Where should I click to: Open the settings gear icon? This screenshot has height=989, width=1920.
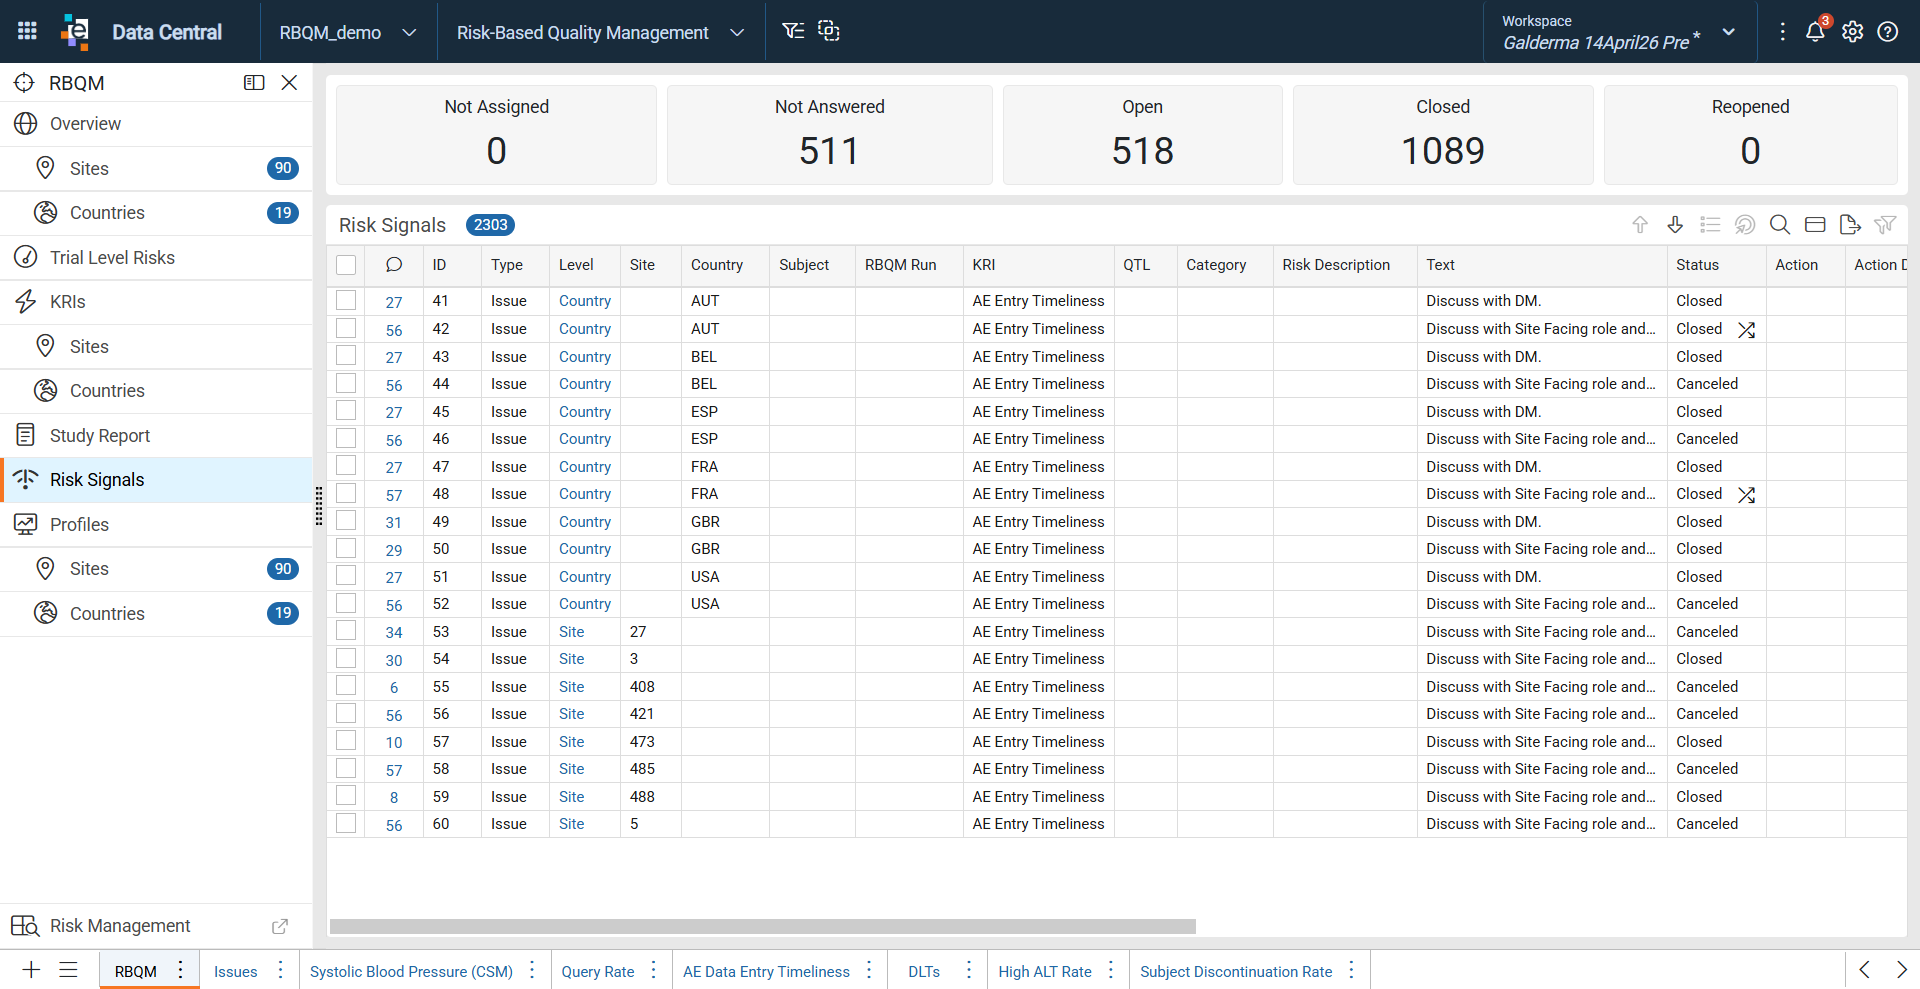click(1852, 32)
